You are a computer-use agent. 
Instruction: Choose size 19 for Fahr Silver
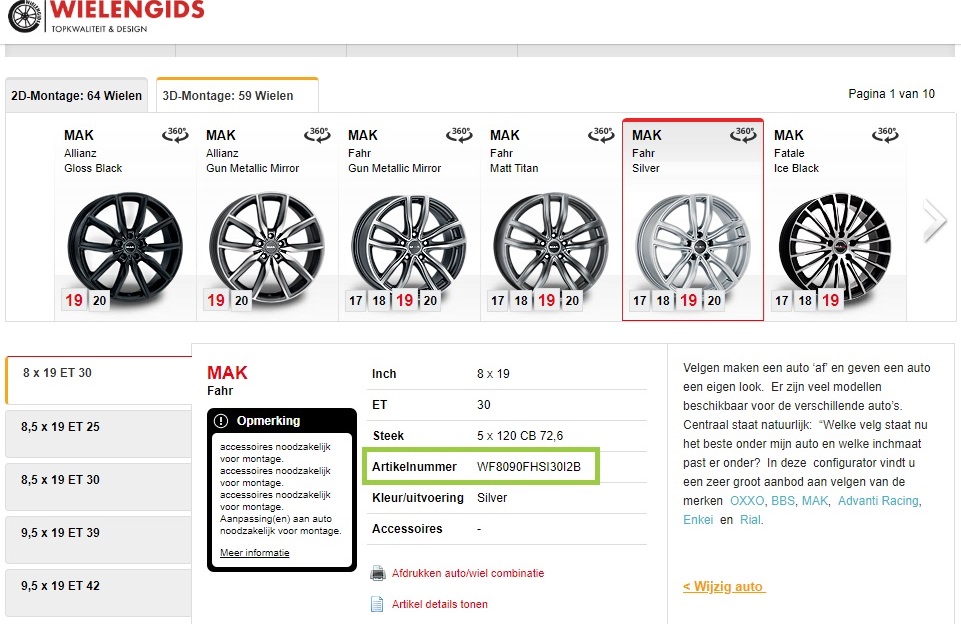pos(689,300)
